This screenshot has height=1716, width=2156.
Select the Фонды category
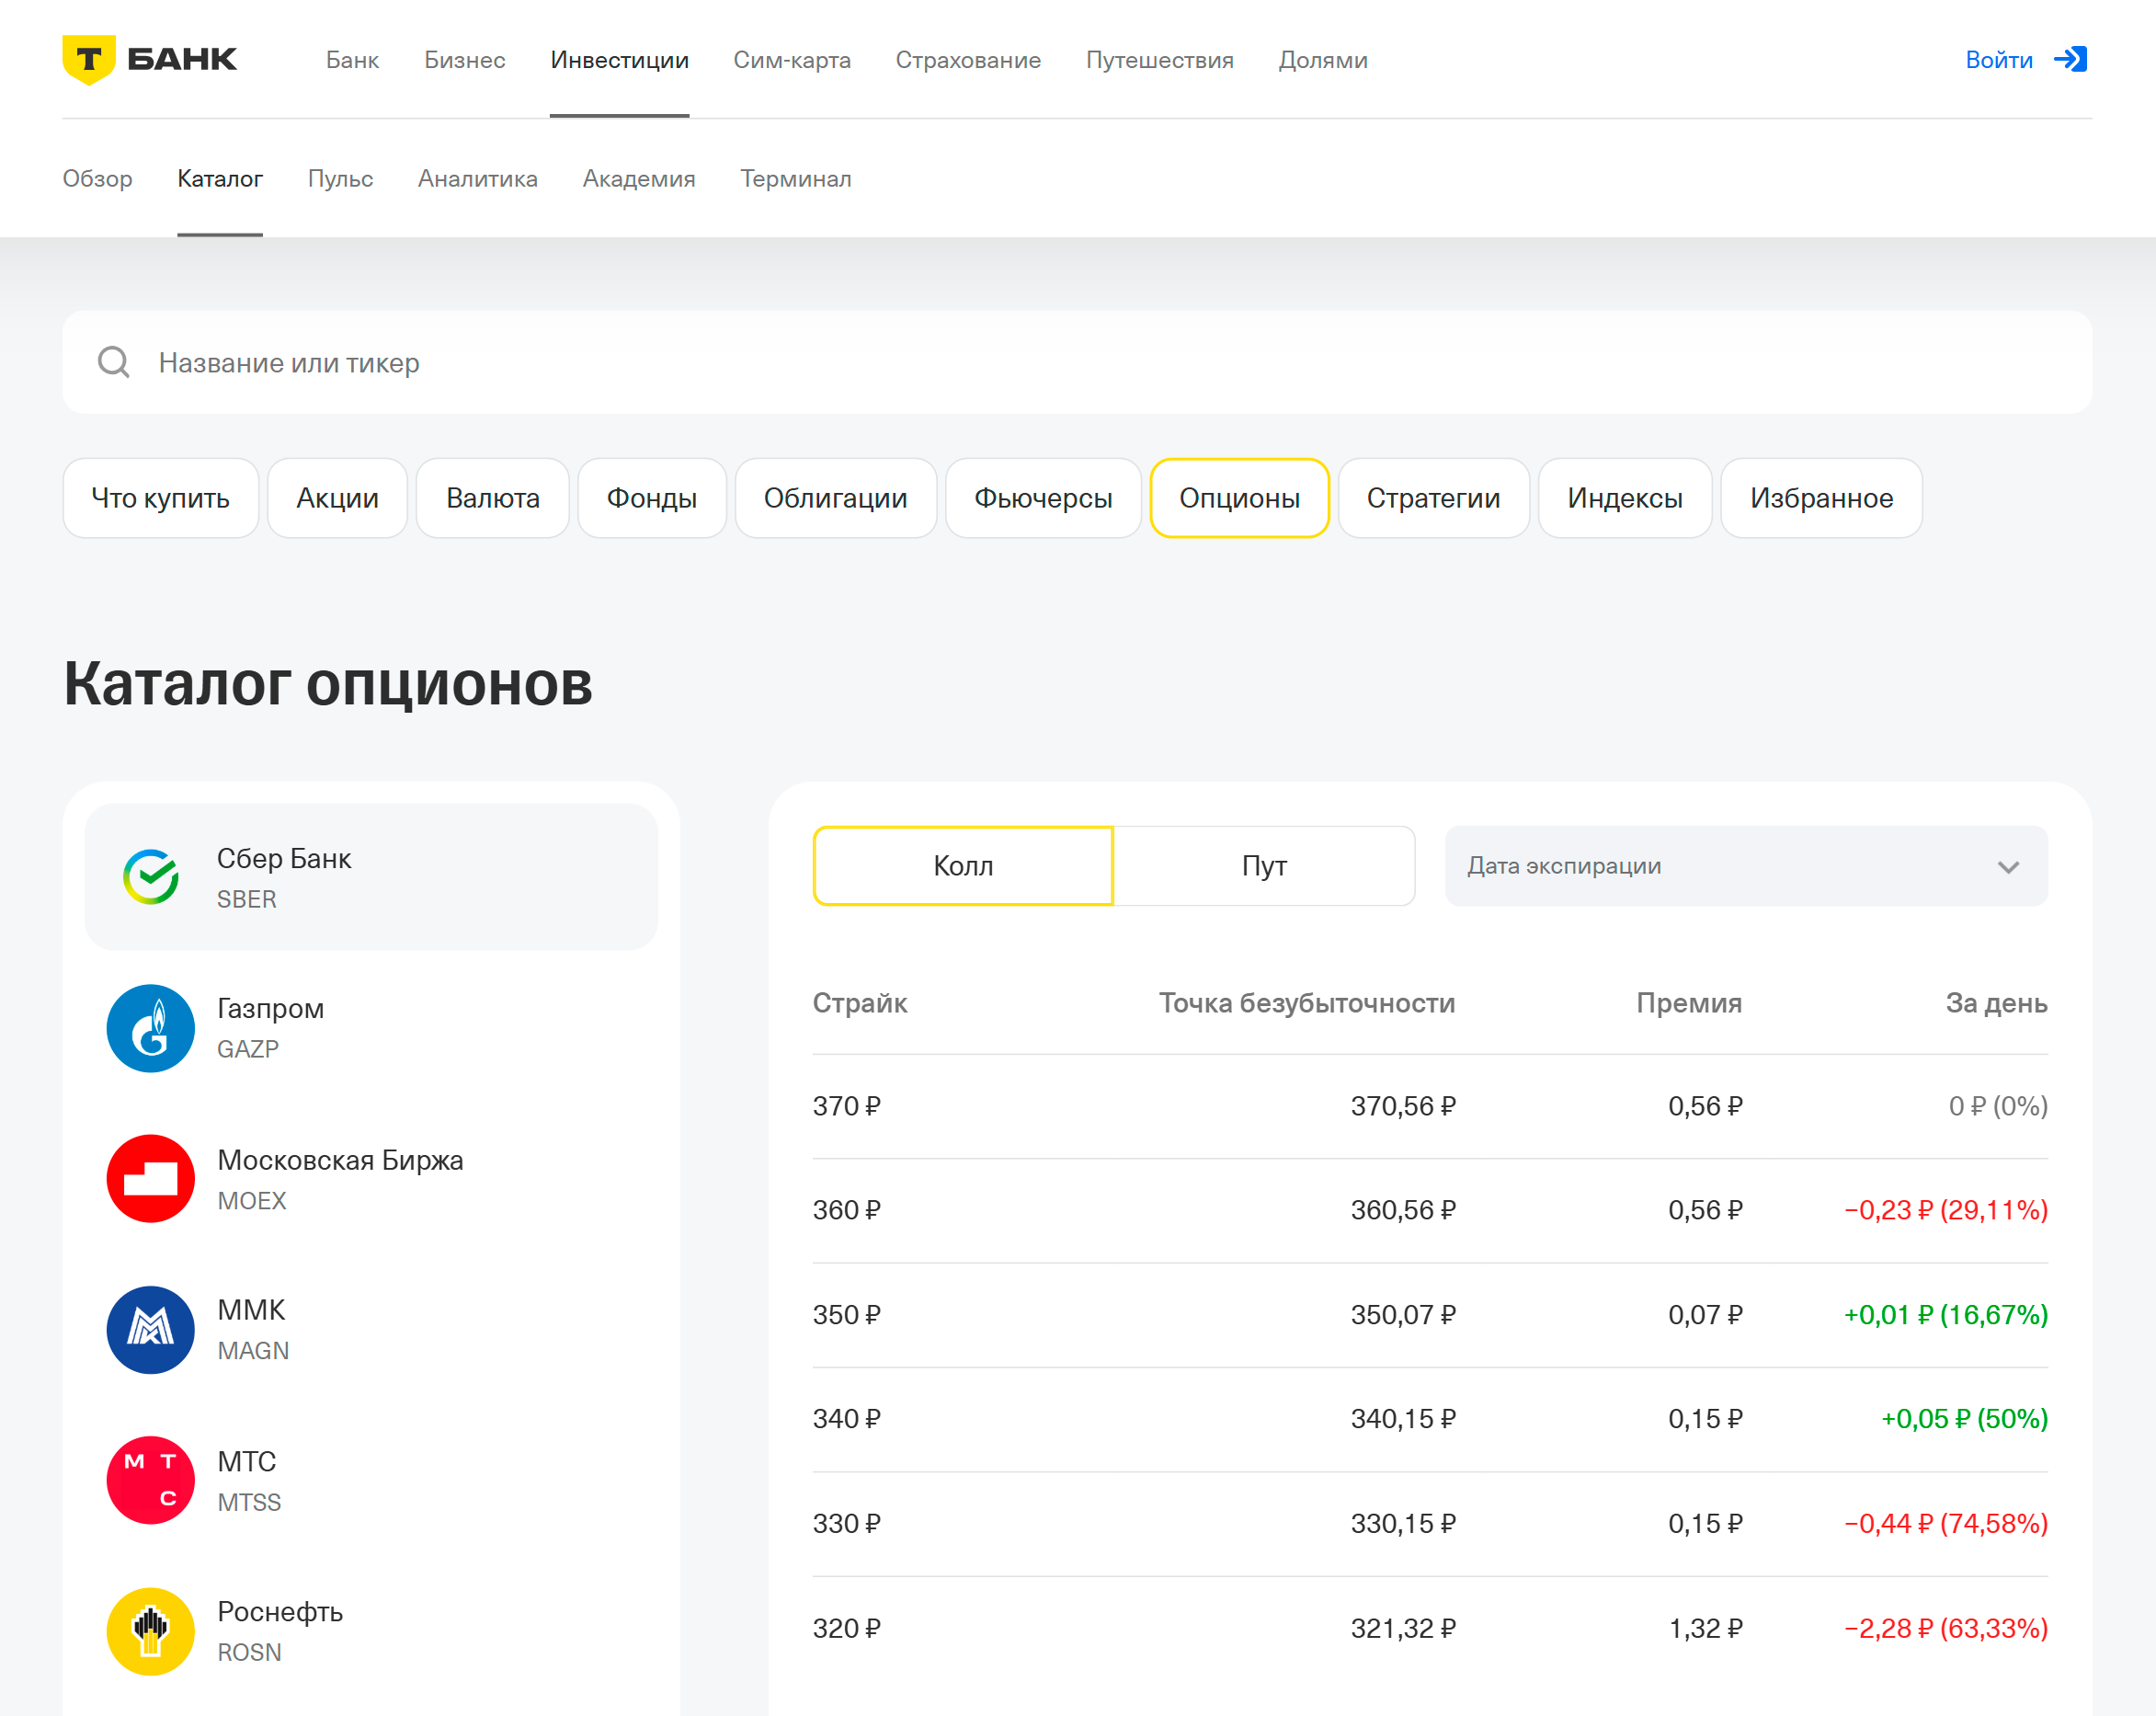click(652, 498)
